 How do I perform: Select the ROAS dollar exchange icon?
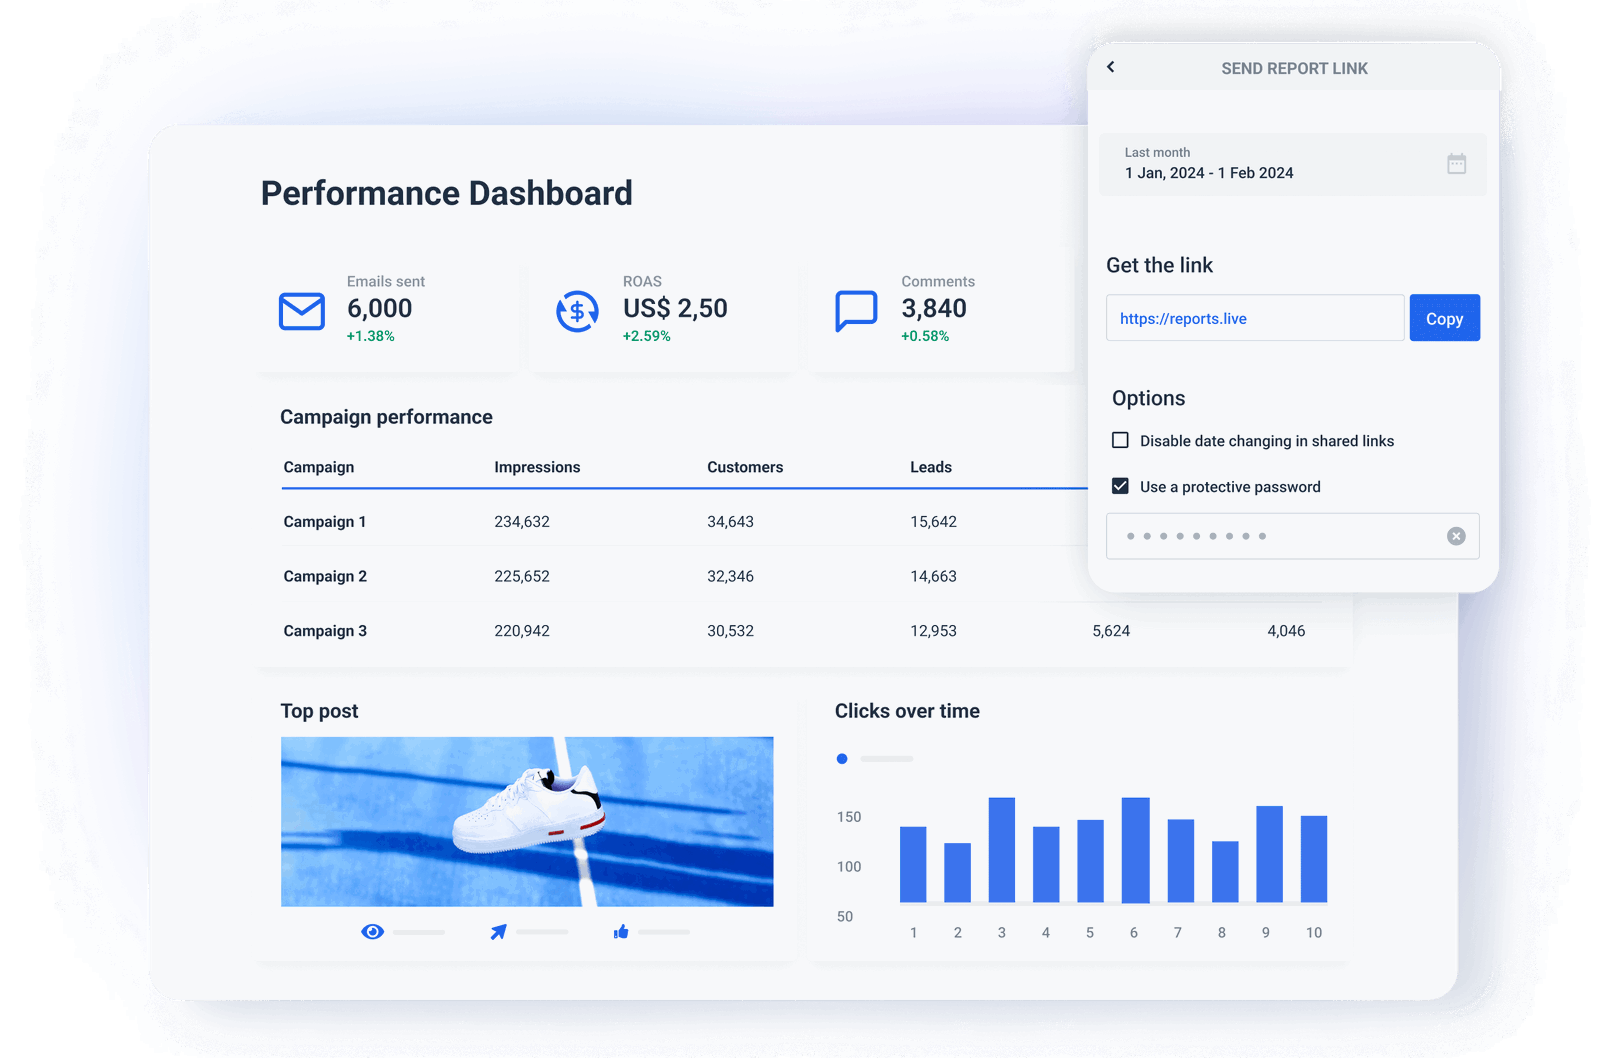[577, 311]
